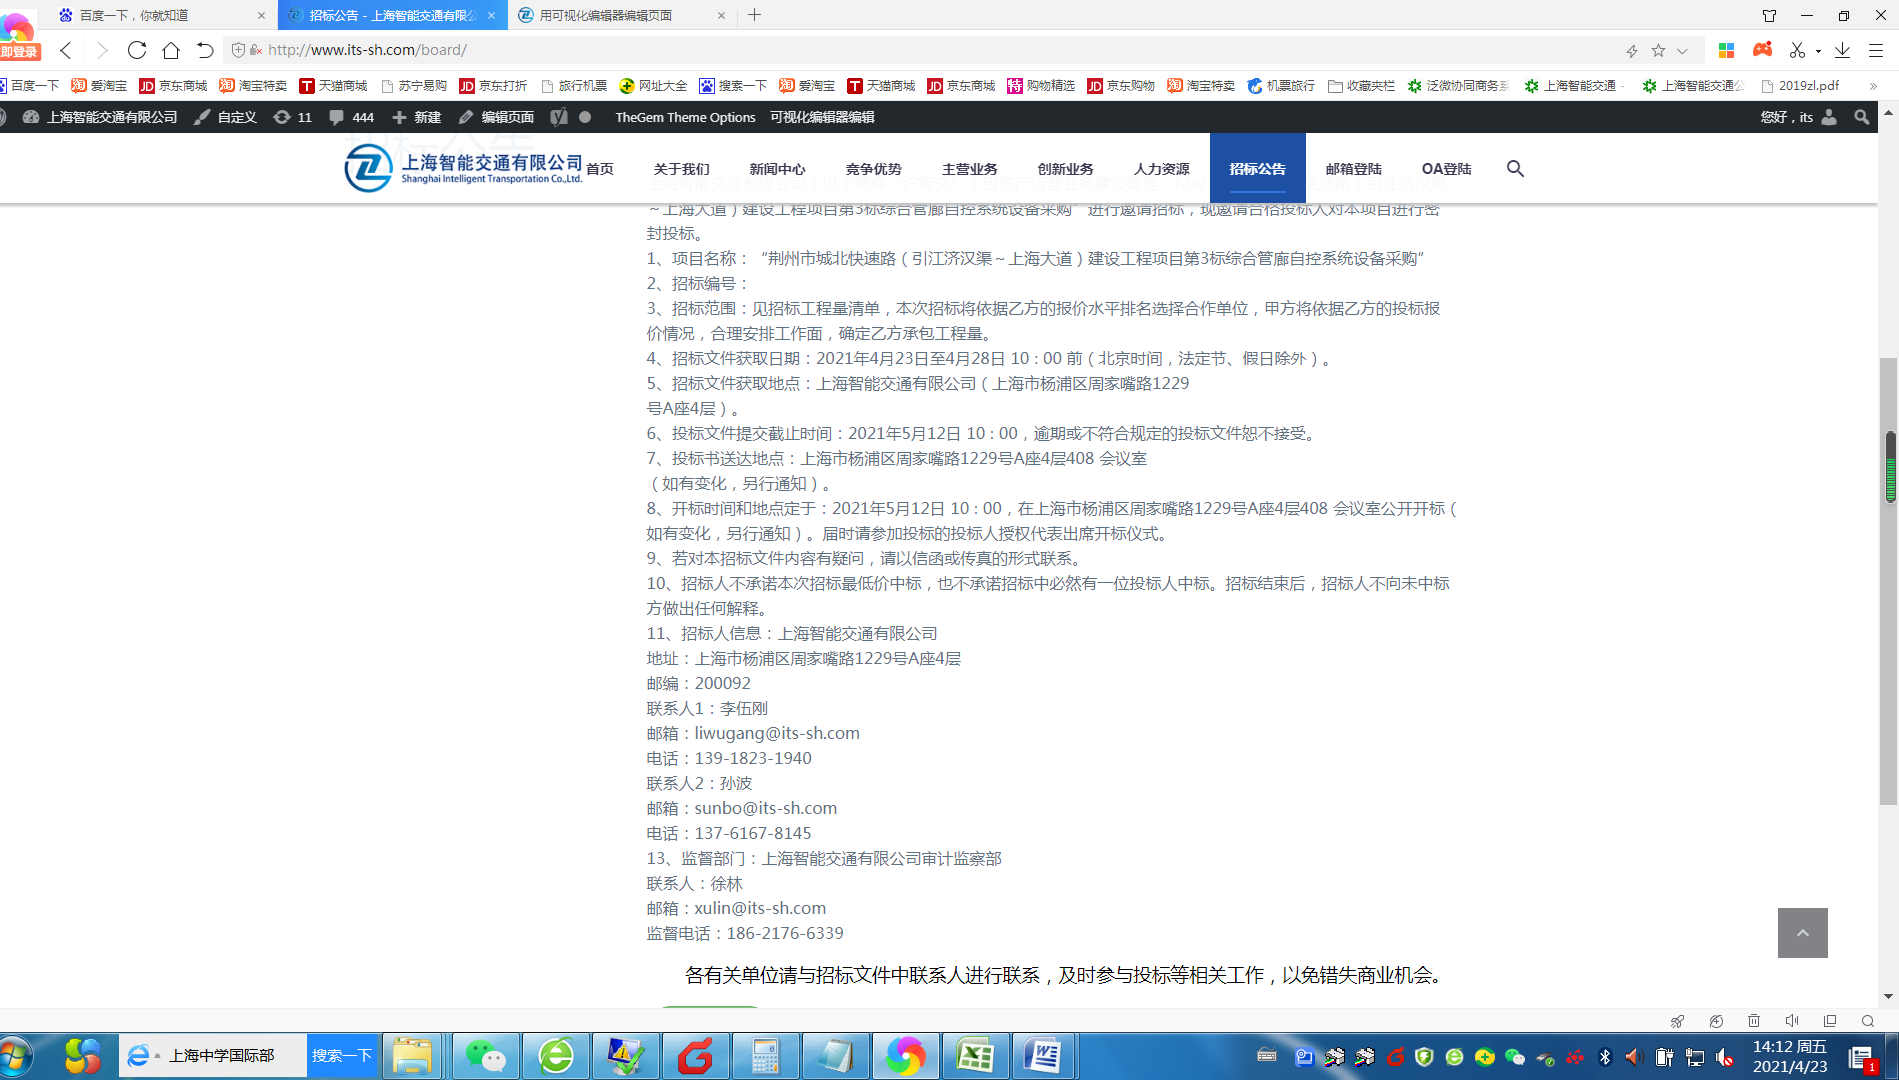
Task: Toggle system volume speaker in tray
Action: point(1633,1057)
